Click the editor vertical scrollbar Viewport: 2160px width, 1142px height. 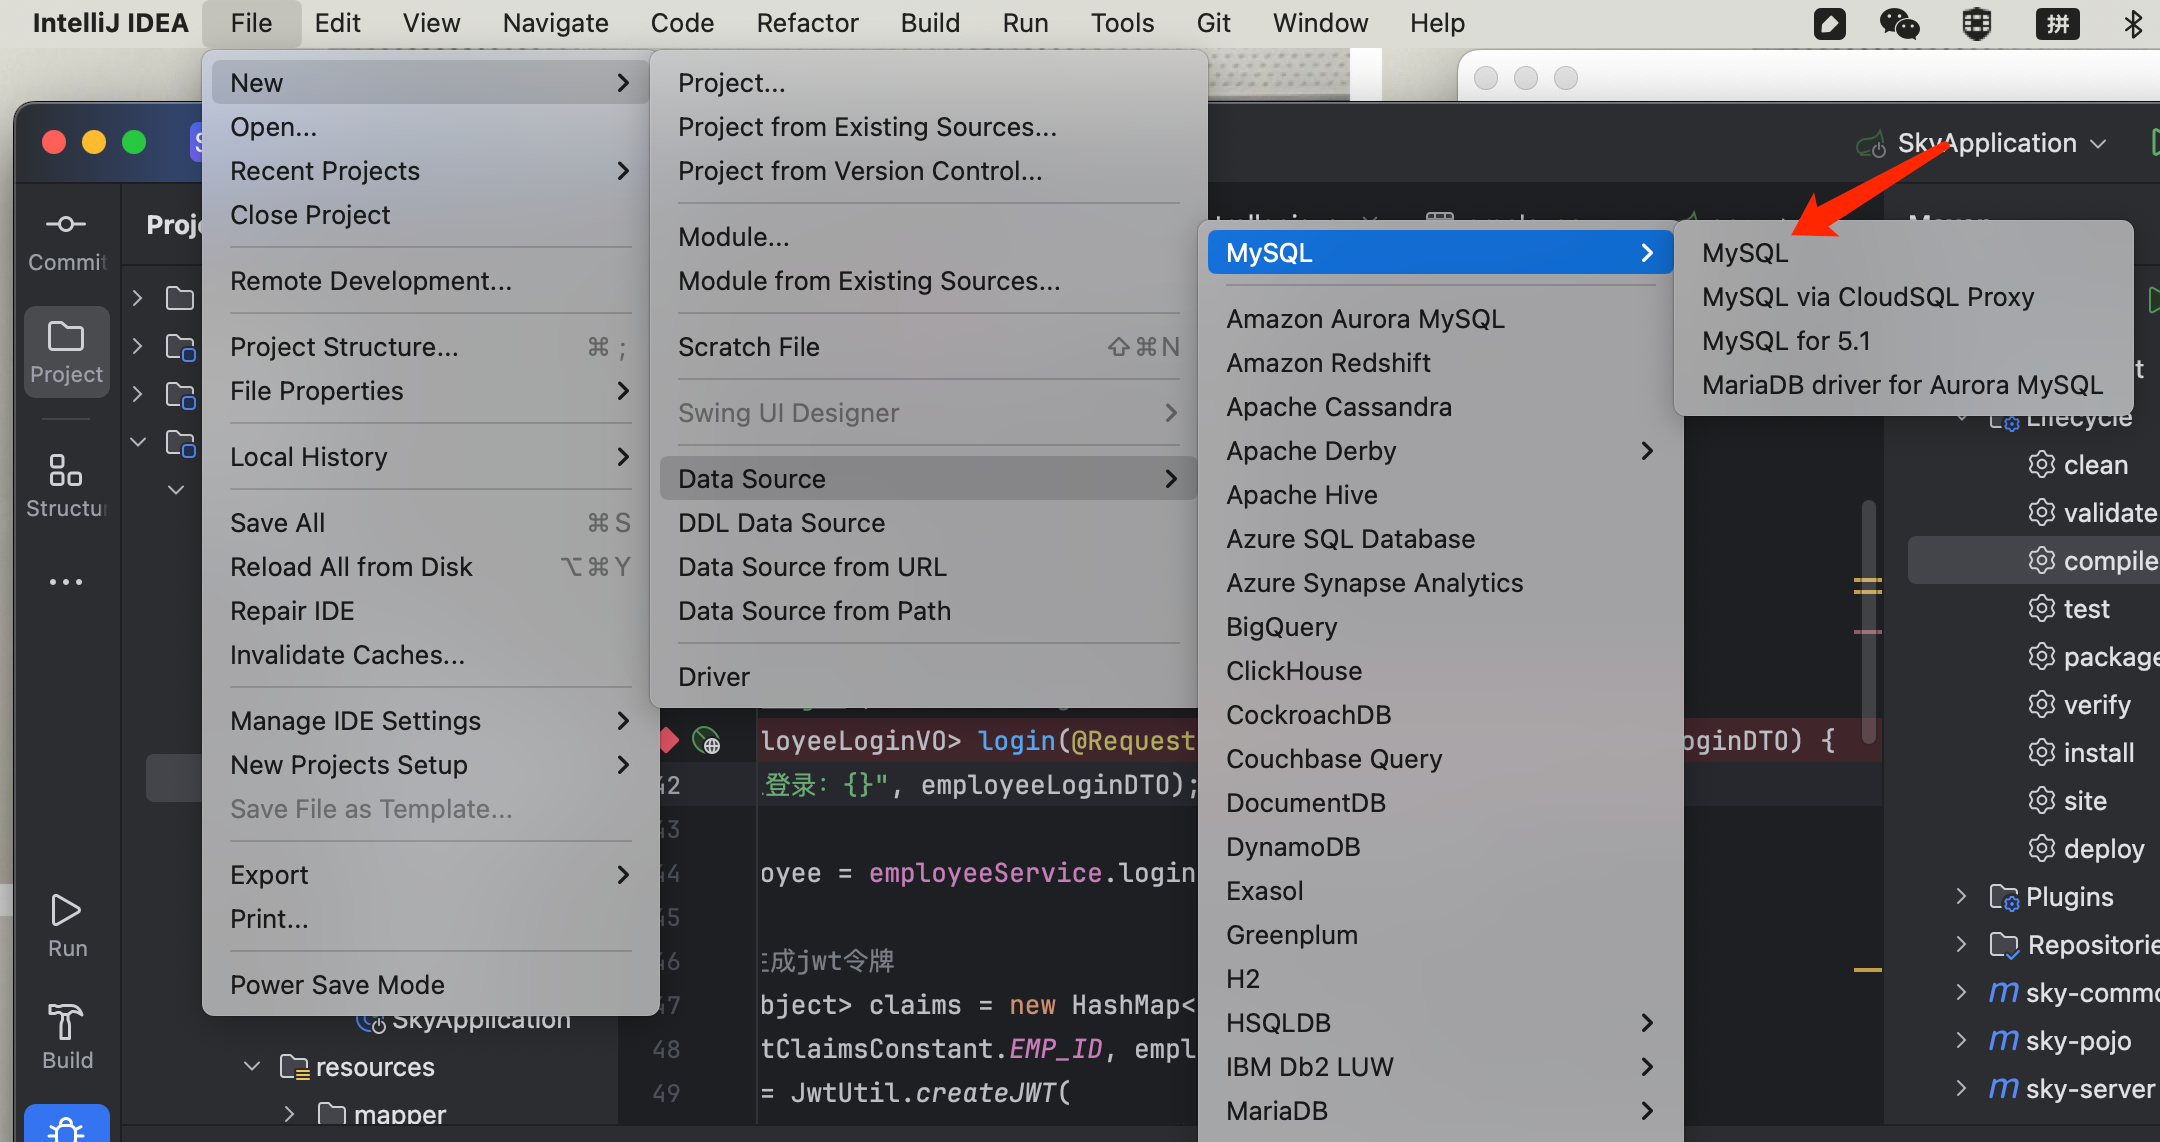coord(1868,620)
